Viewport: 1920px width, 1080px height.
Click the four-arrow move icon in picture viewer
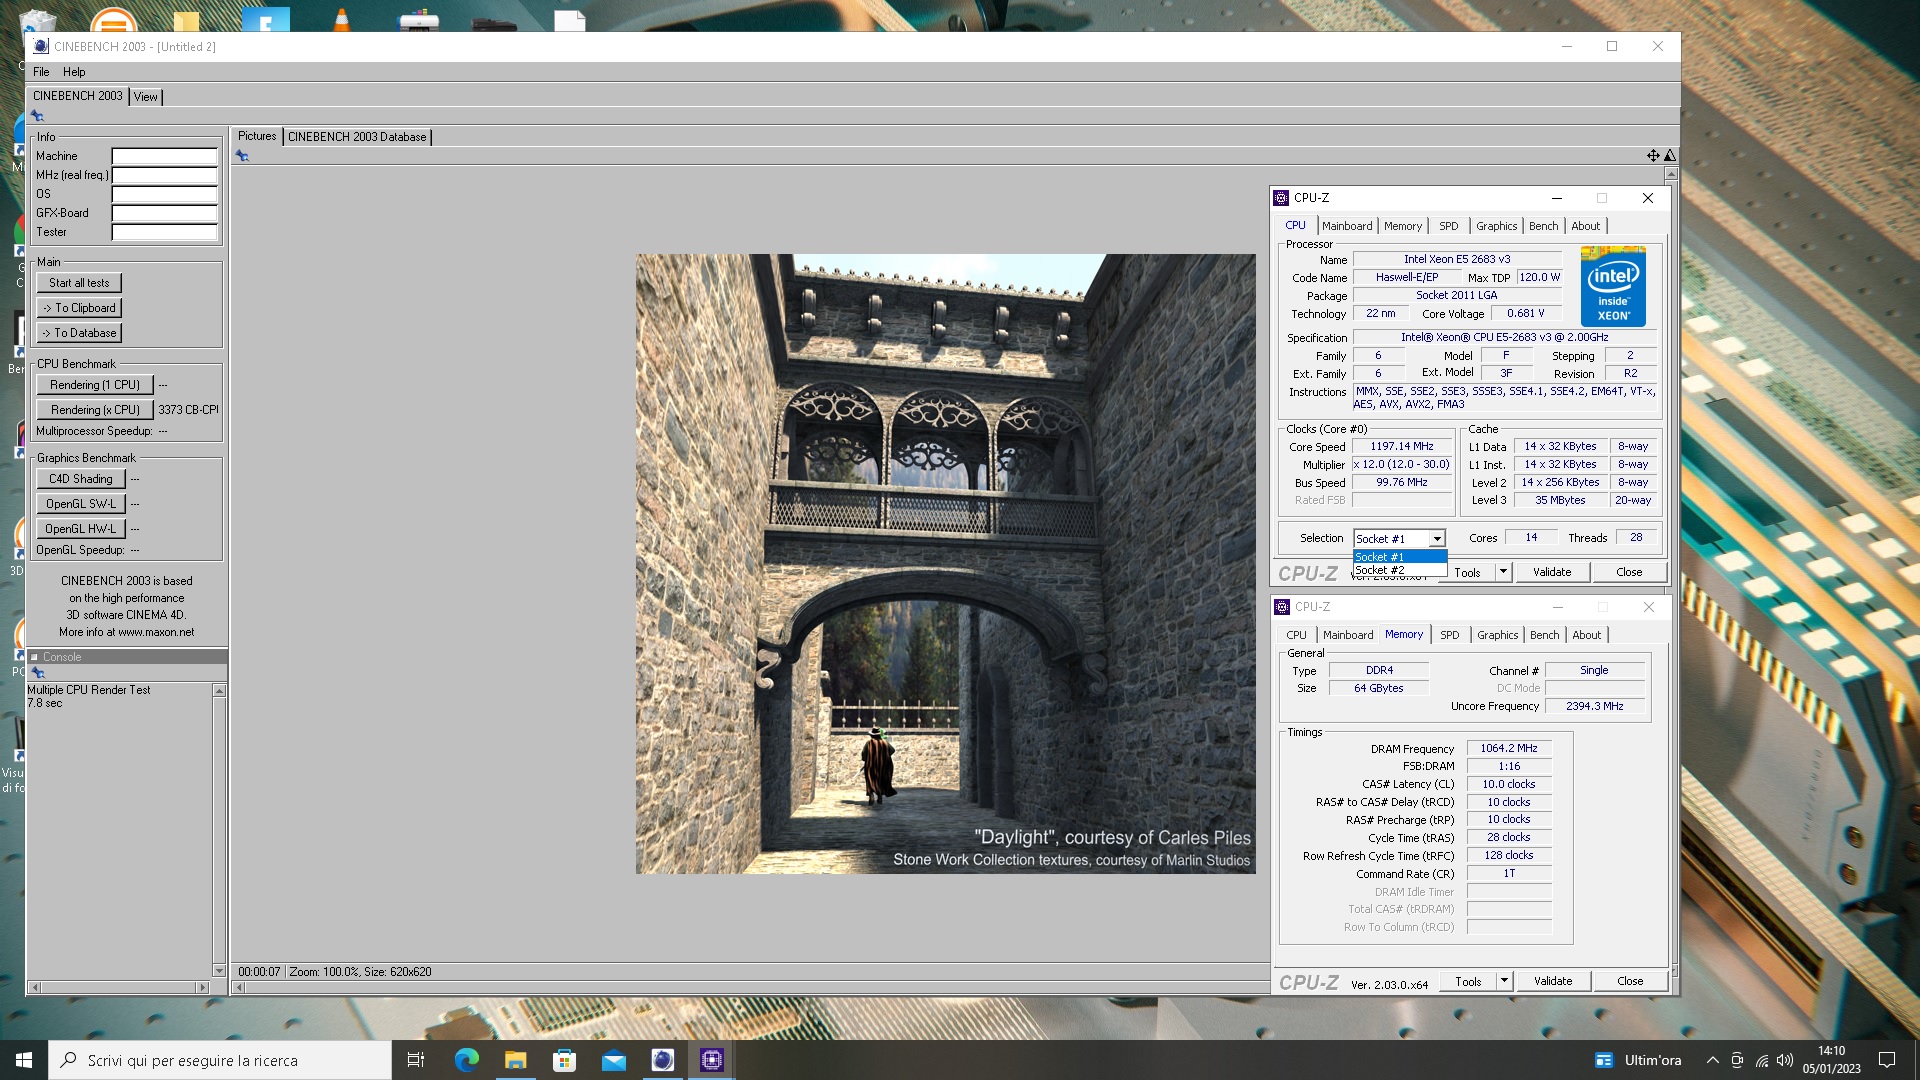coord(1653,155)
